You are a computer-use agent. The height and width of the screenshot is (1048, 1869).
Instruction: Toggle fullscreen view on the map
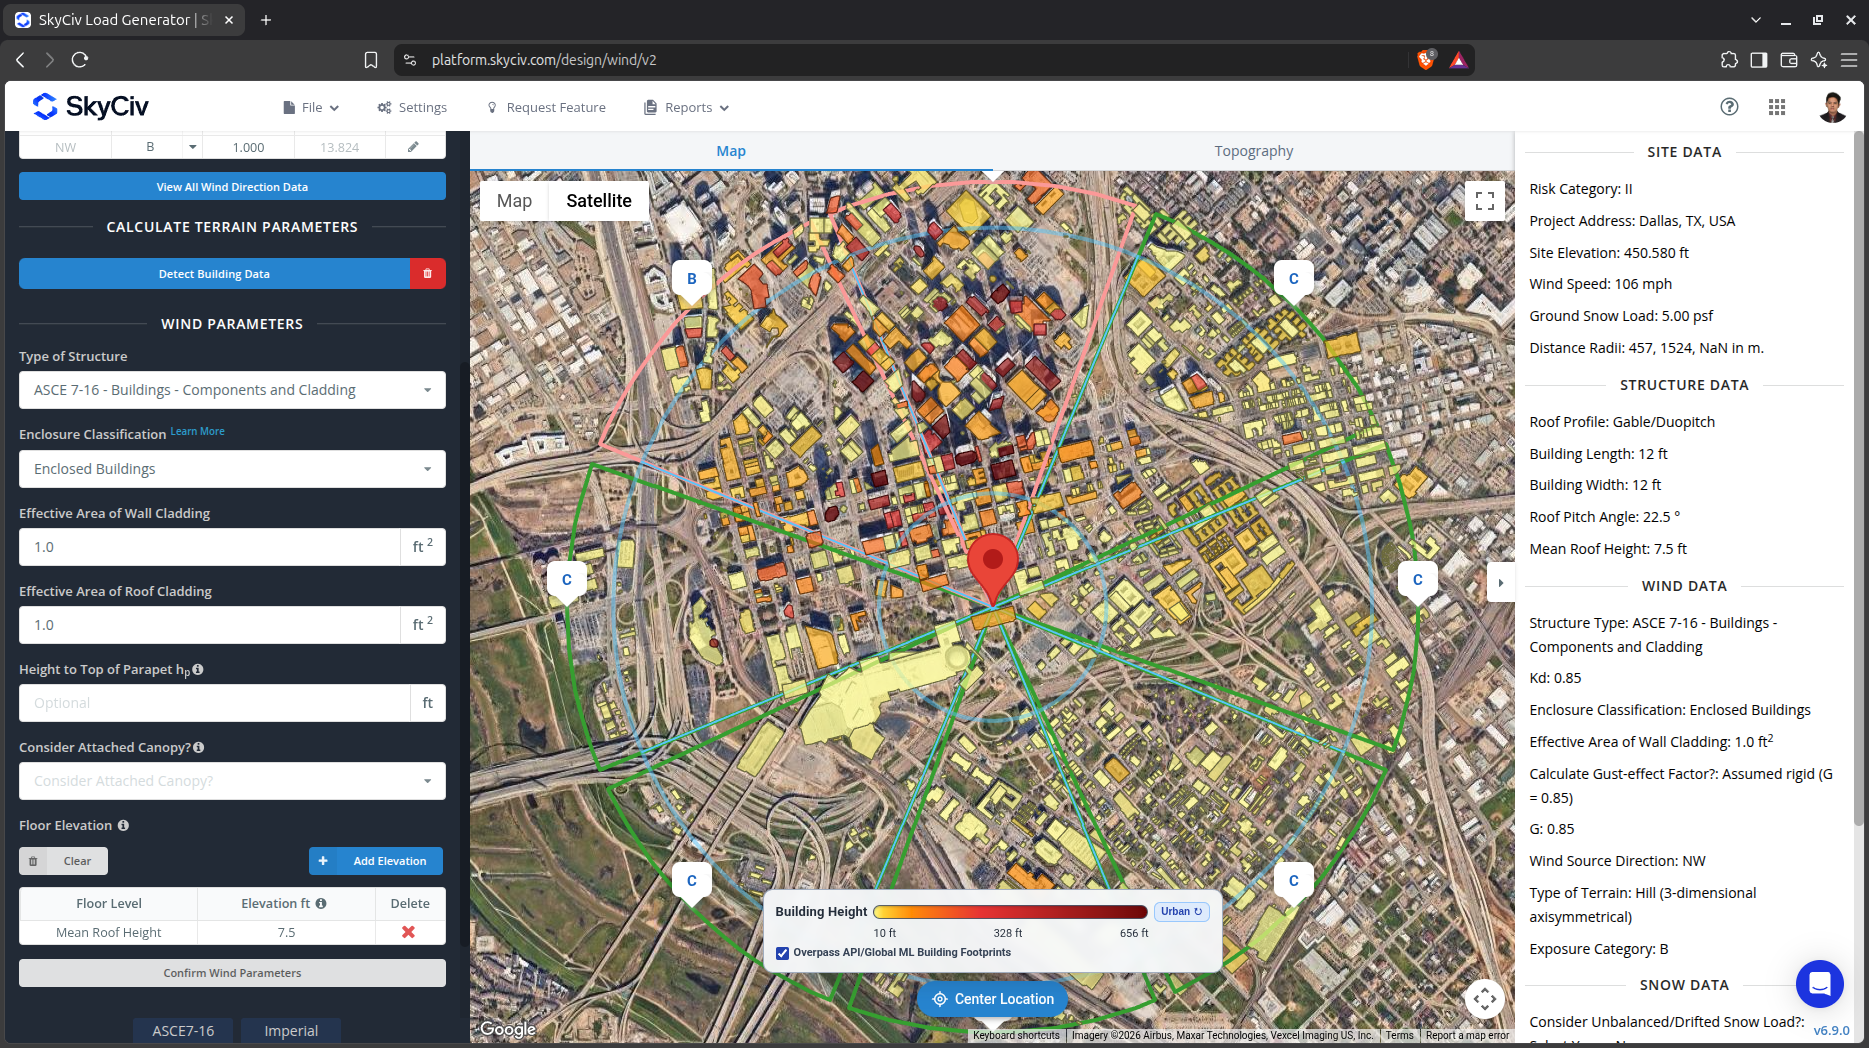pyautogui.click(x=1485, y=200)
